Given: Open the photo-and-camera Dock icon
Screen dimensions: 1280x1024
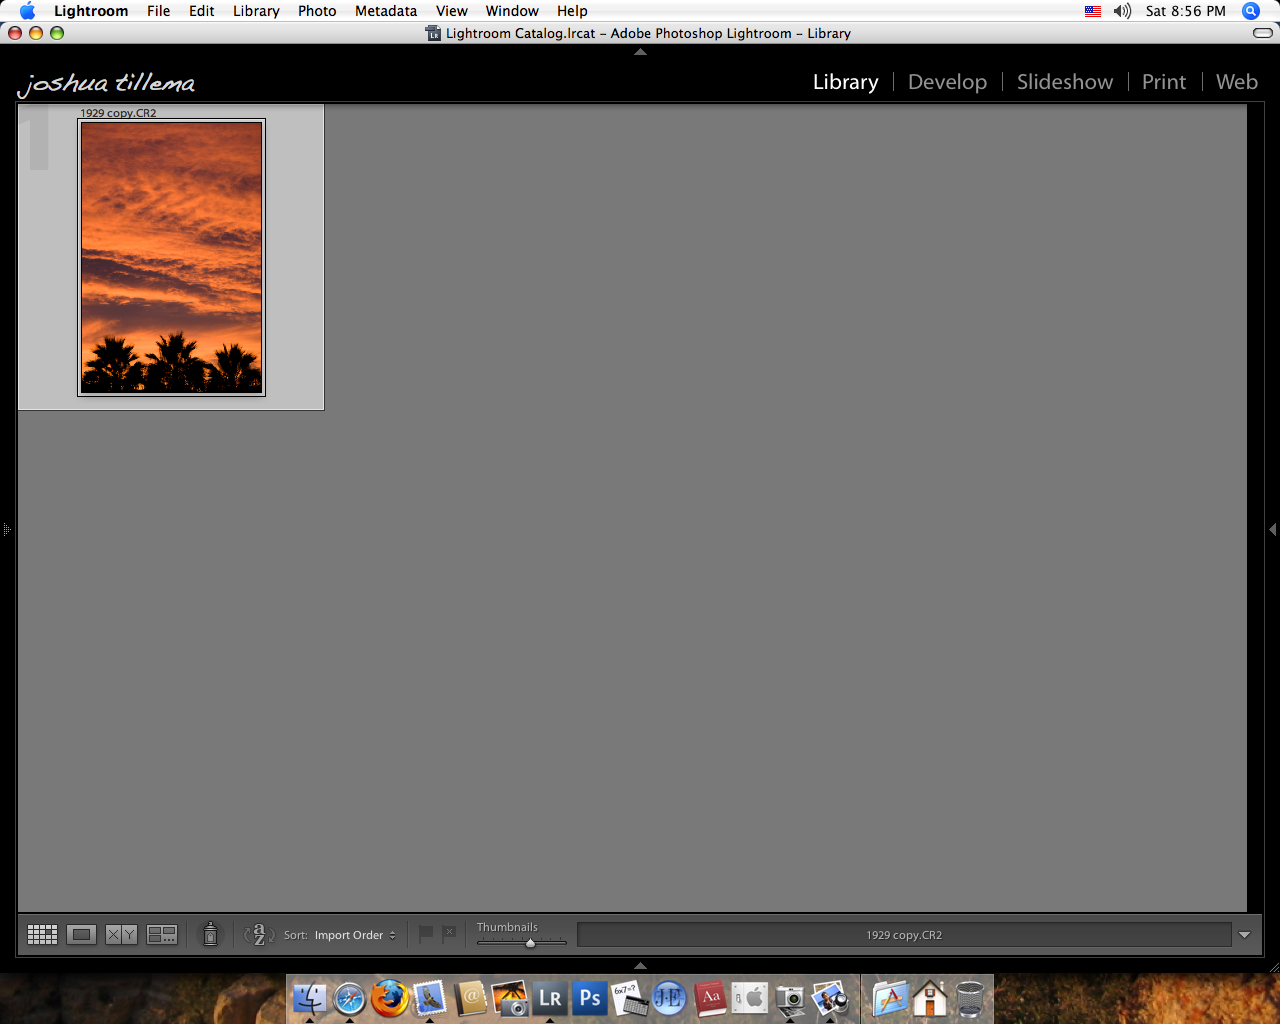Looking at the screenshot, I should [x=510, y=998].
